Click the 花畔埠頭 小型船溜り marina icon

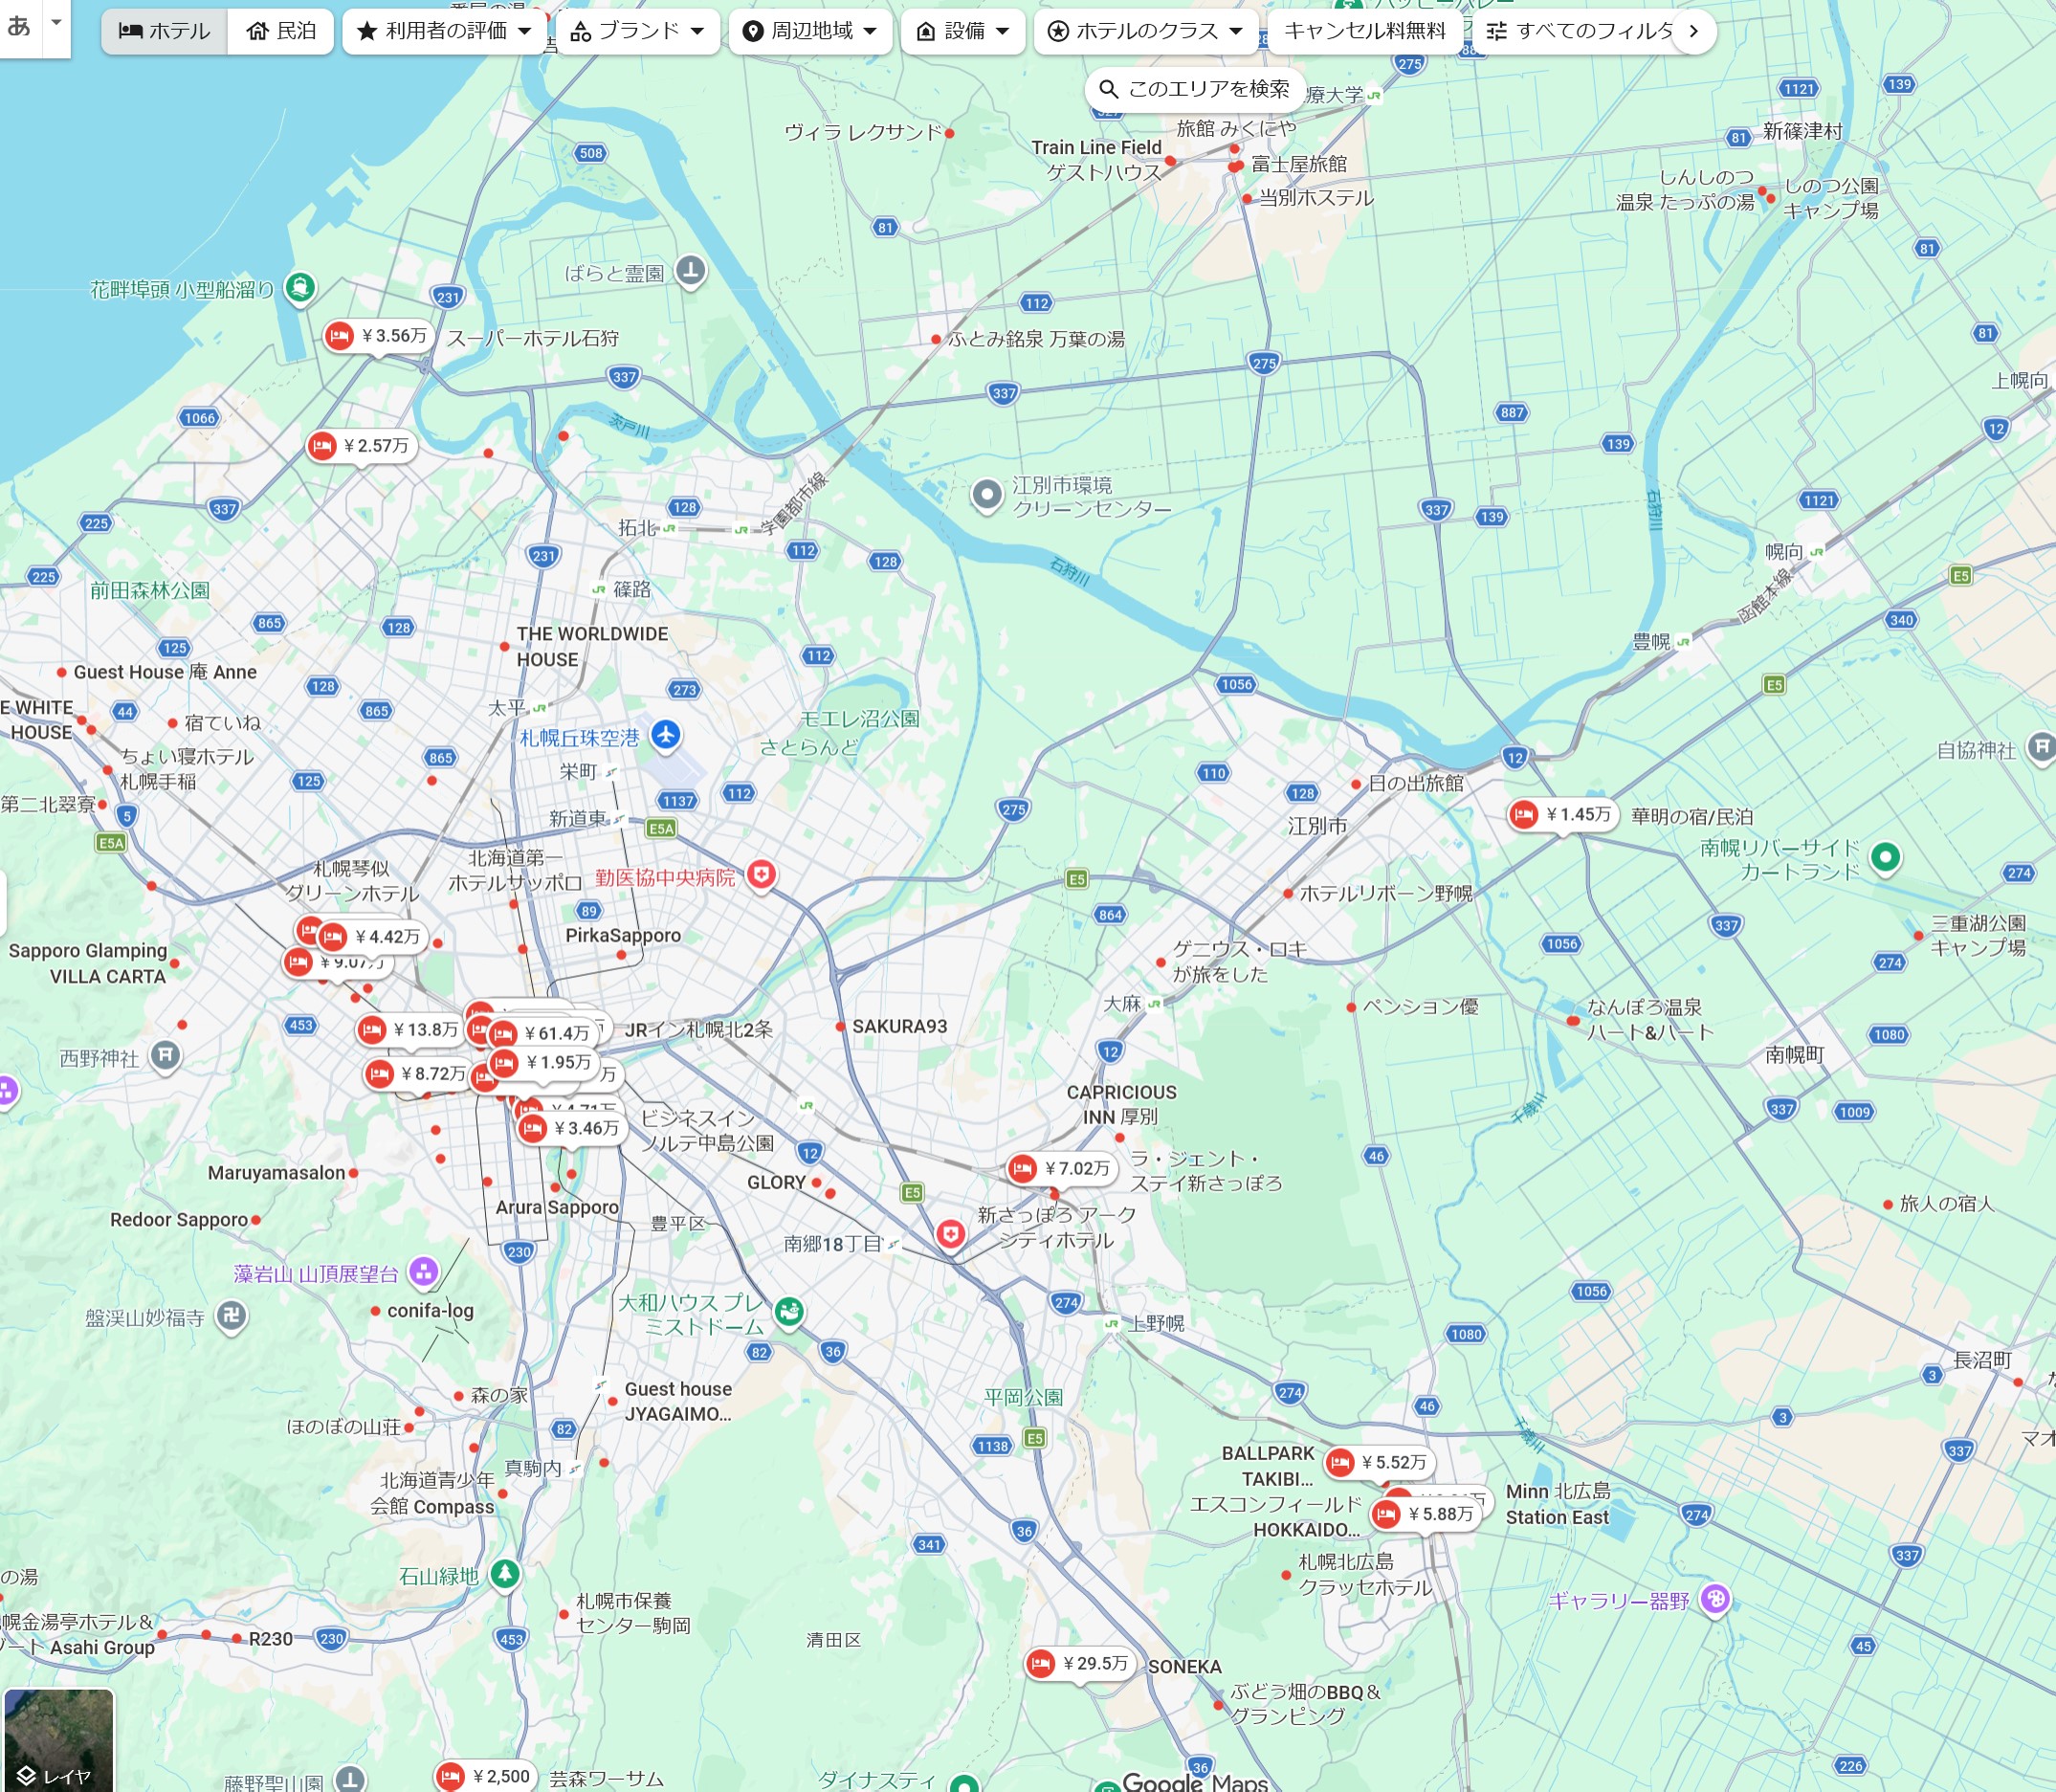coord(300,288)
